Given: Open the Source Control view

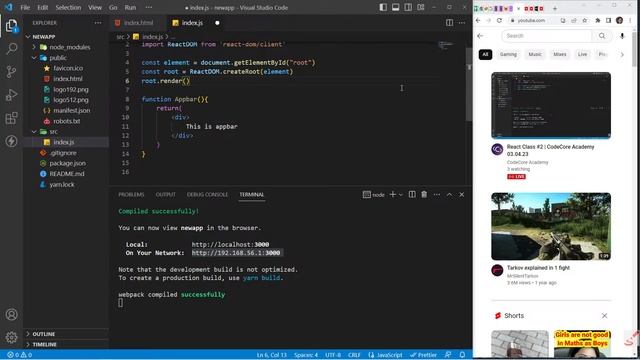Looking at the screenshot, I should pos(11,72).
